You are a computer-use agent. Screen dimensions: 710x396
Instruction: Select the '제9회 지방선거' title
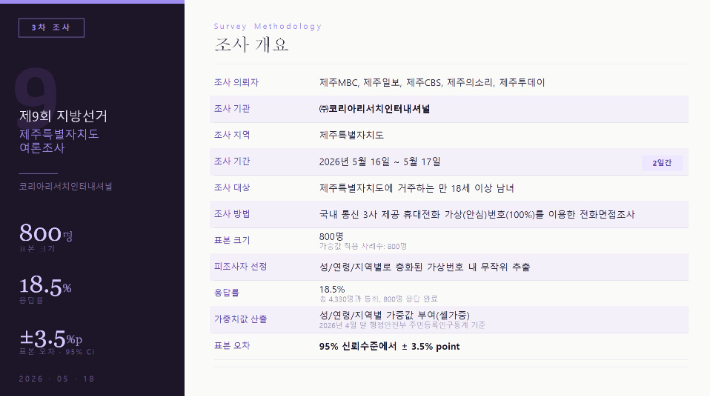click(x=63, y=116)
